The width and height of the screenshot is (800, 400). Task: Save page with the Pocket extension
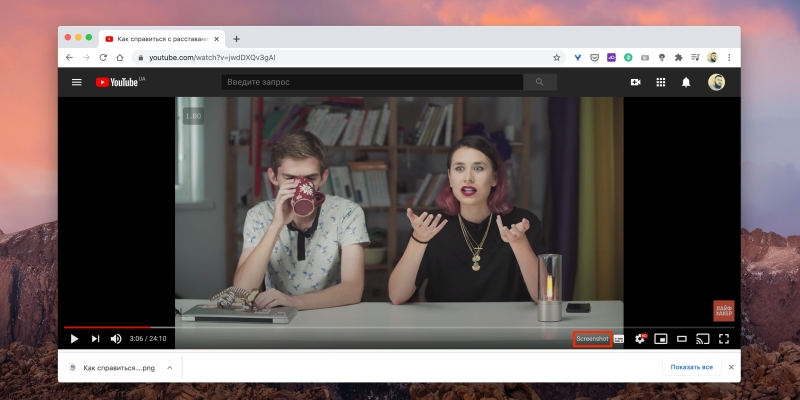[594, 58]
